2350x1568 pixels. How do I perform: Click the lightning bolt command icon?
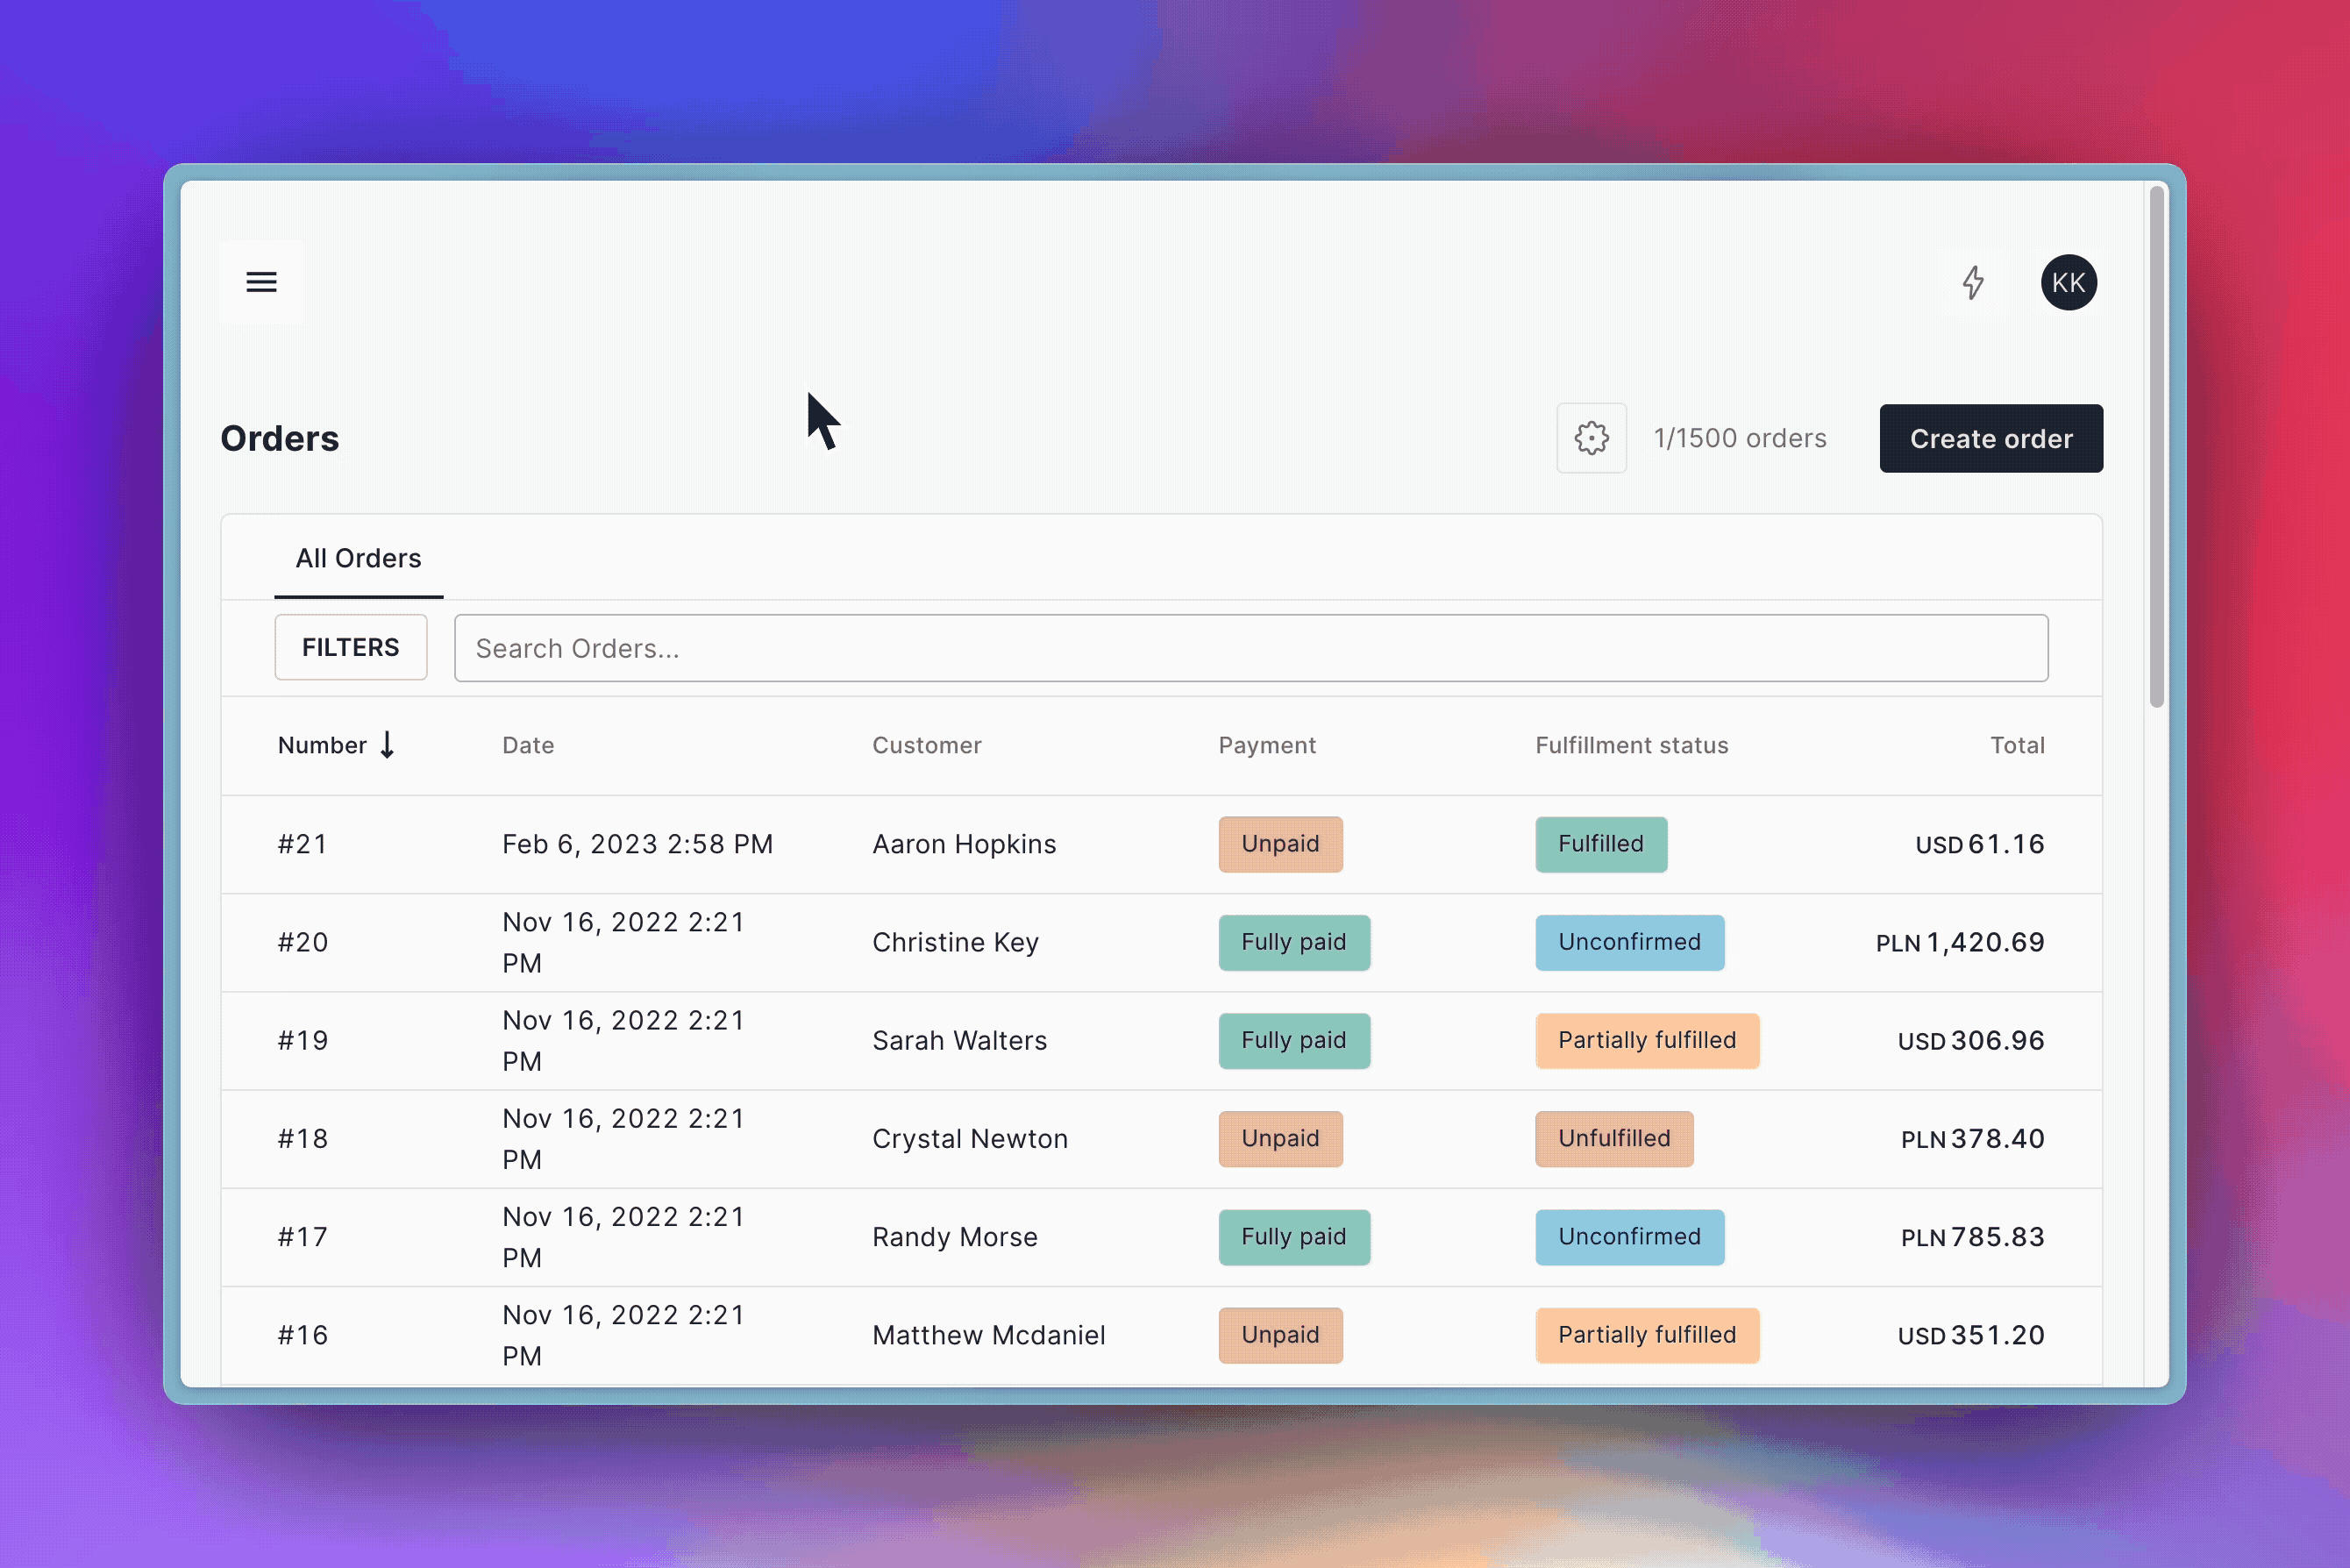click(1973, 282)
